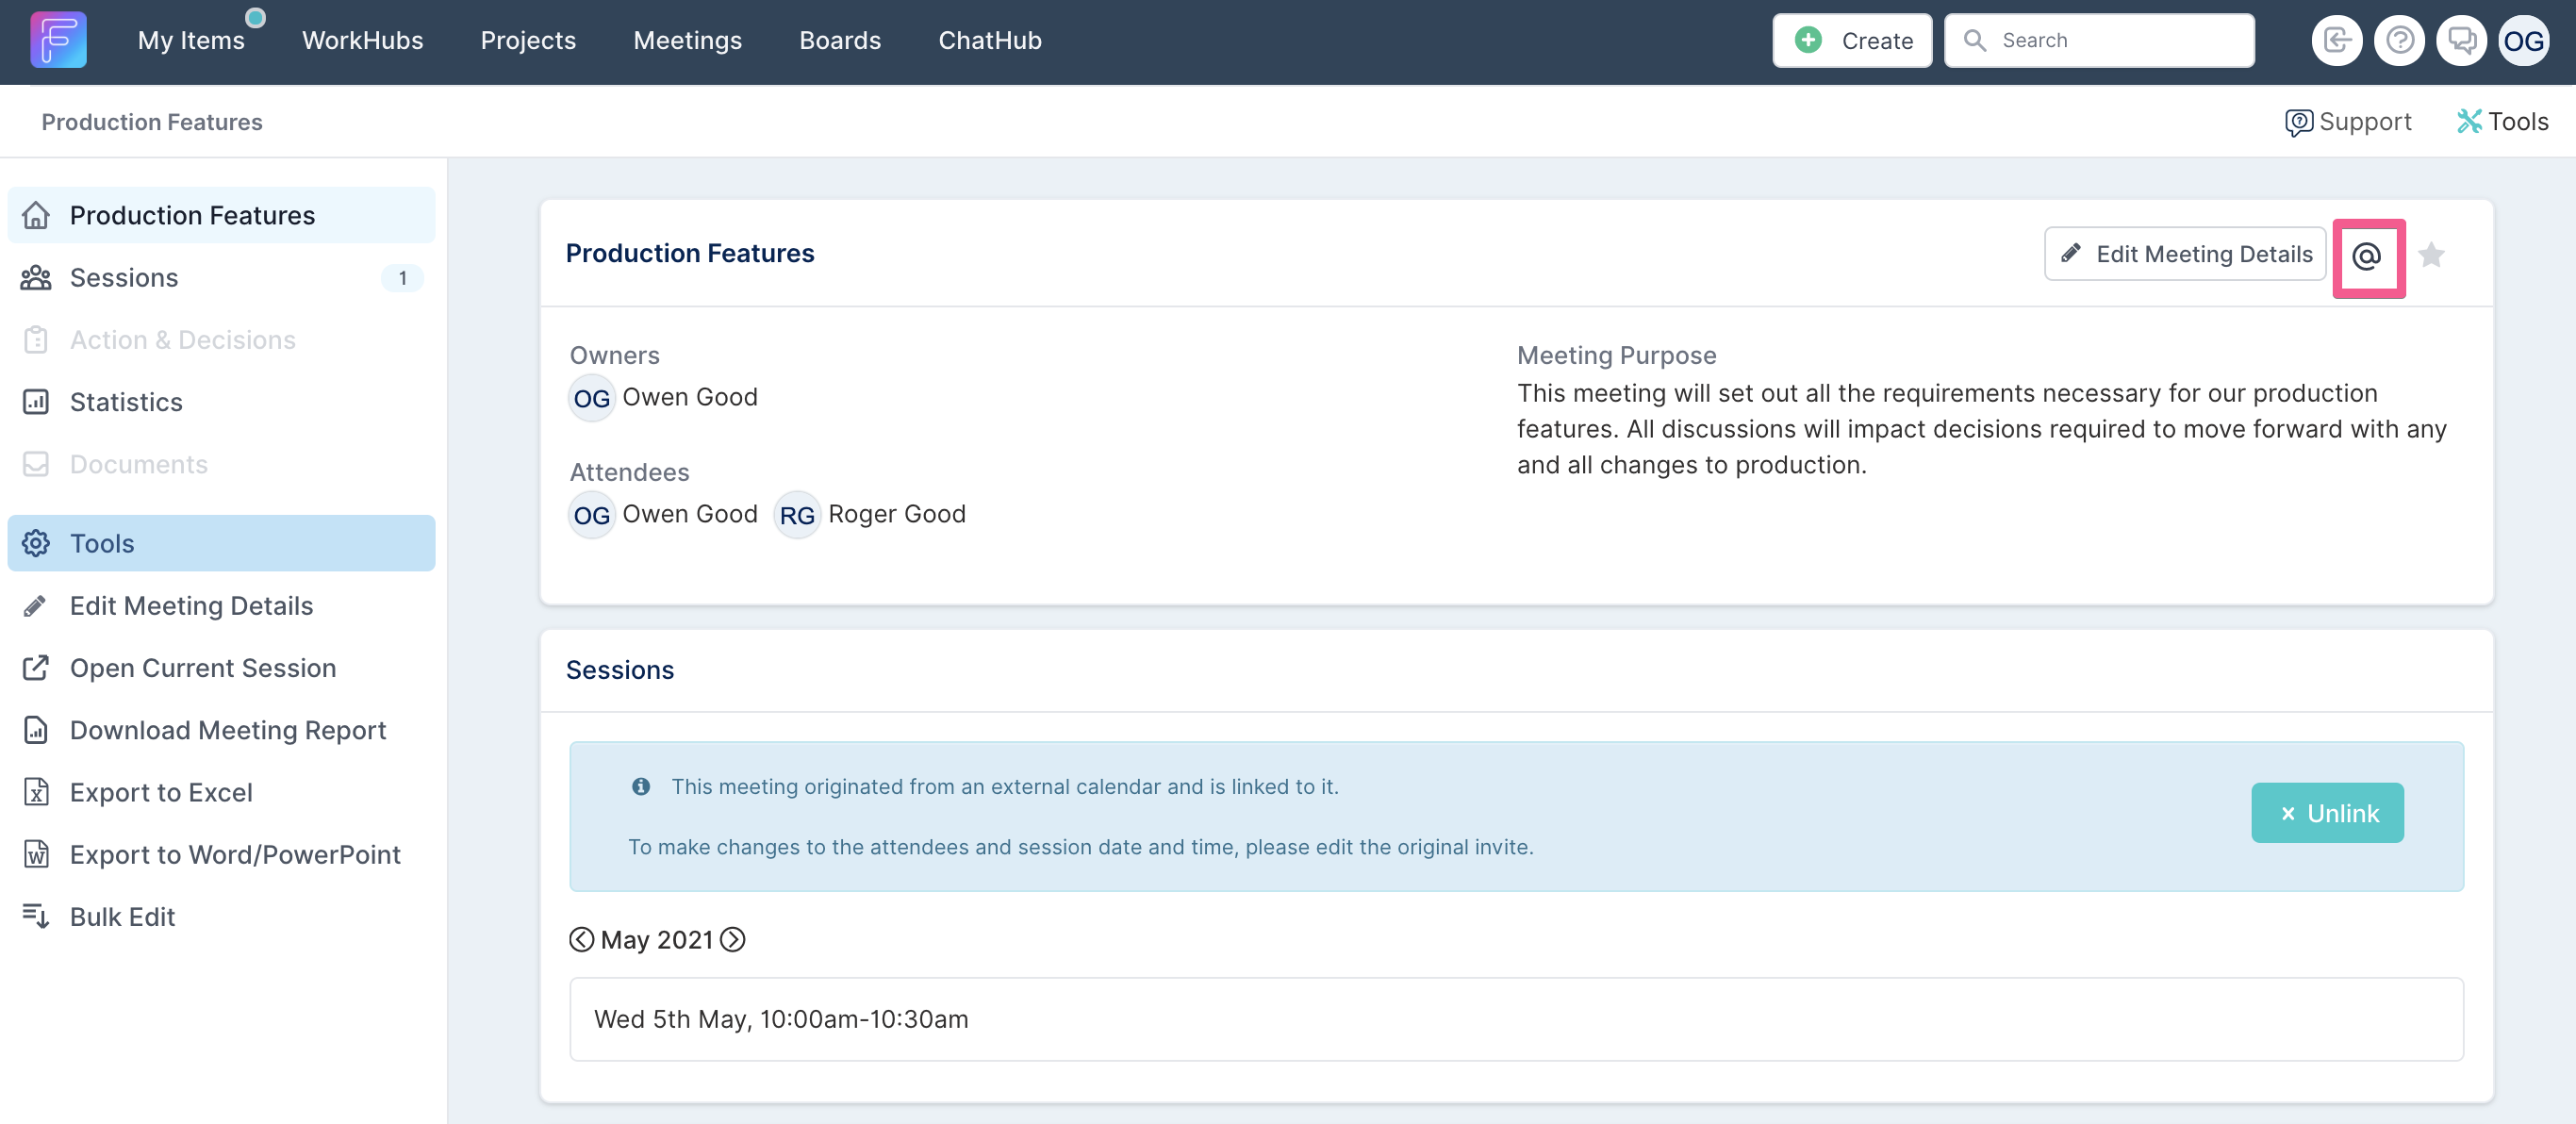The image size is (2576, 1124).
Task: Open Tools in the sub-header right
Action: click(2503, 122)
